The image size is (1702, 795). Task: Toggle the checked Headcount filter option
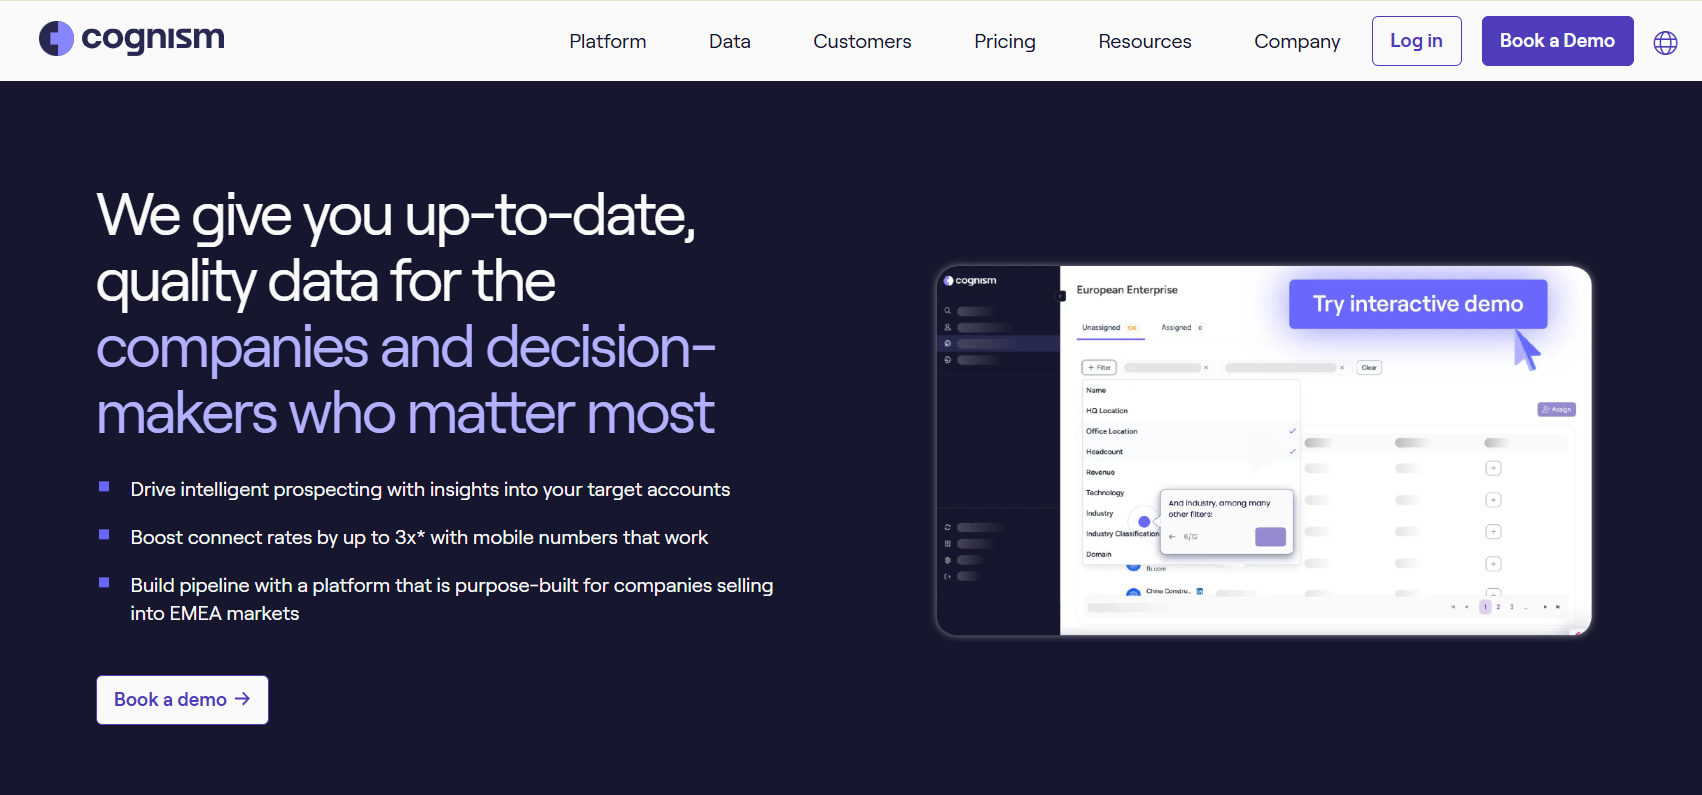1191,452
